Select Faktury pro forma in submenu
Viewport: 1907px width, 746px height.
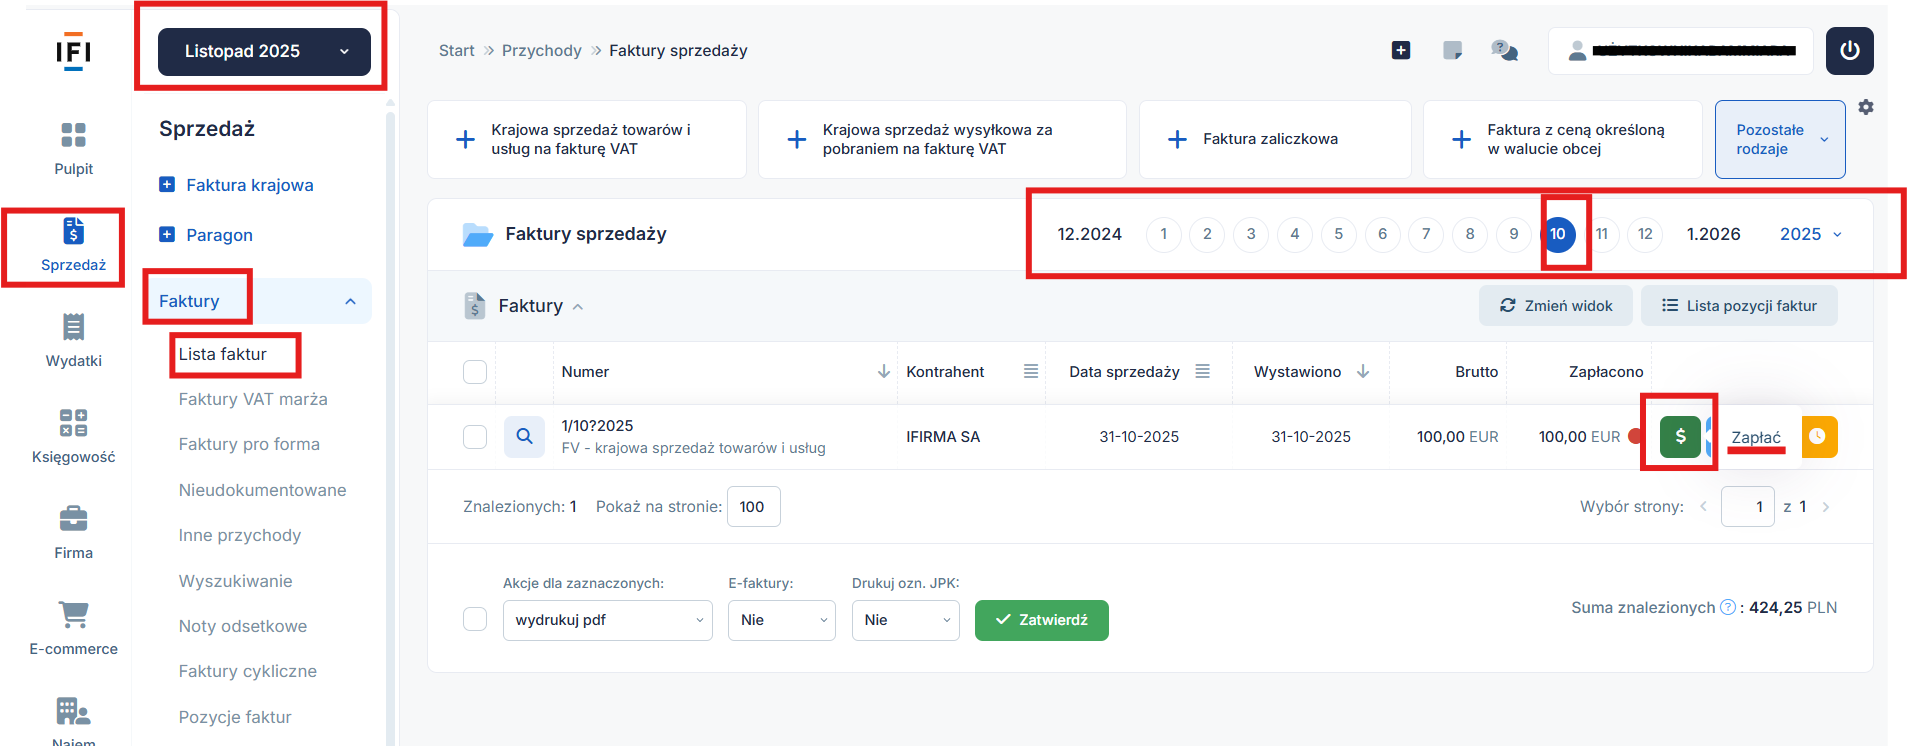pos(249,444)
